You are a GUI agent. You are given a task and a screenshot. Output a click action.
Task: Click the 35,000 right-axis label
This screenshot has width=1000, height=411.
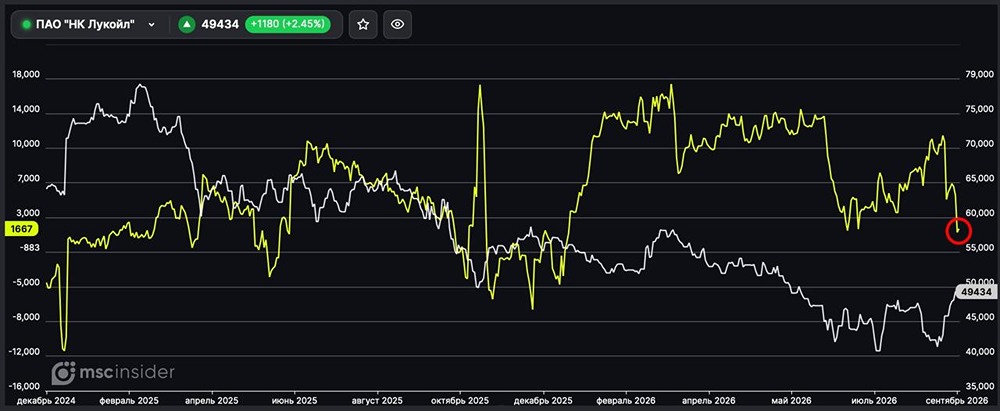click(980, 387)
